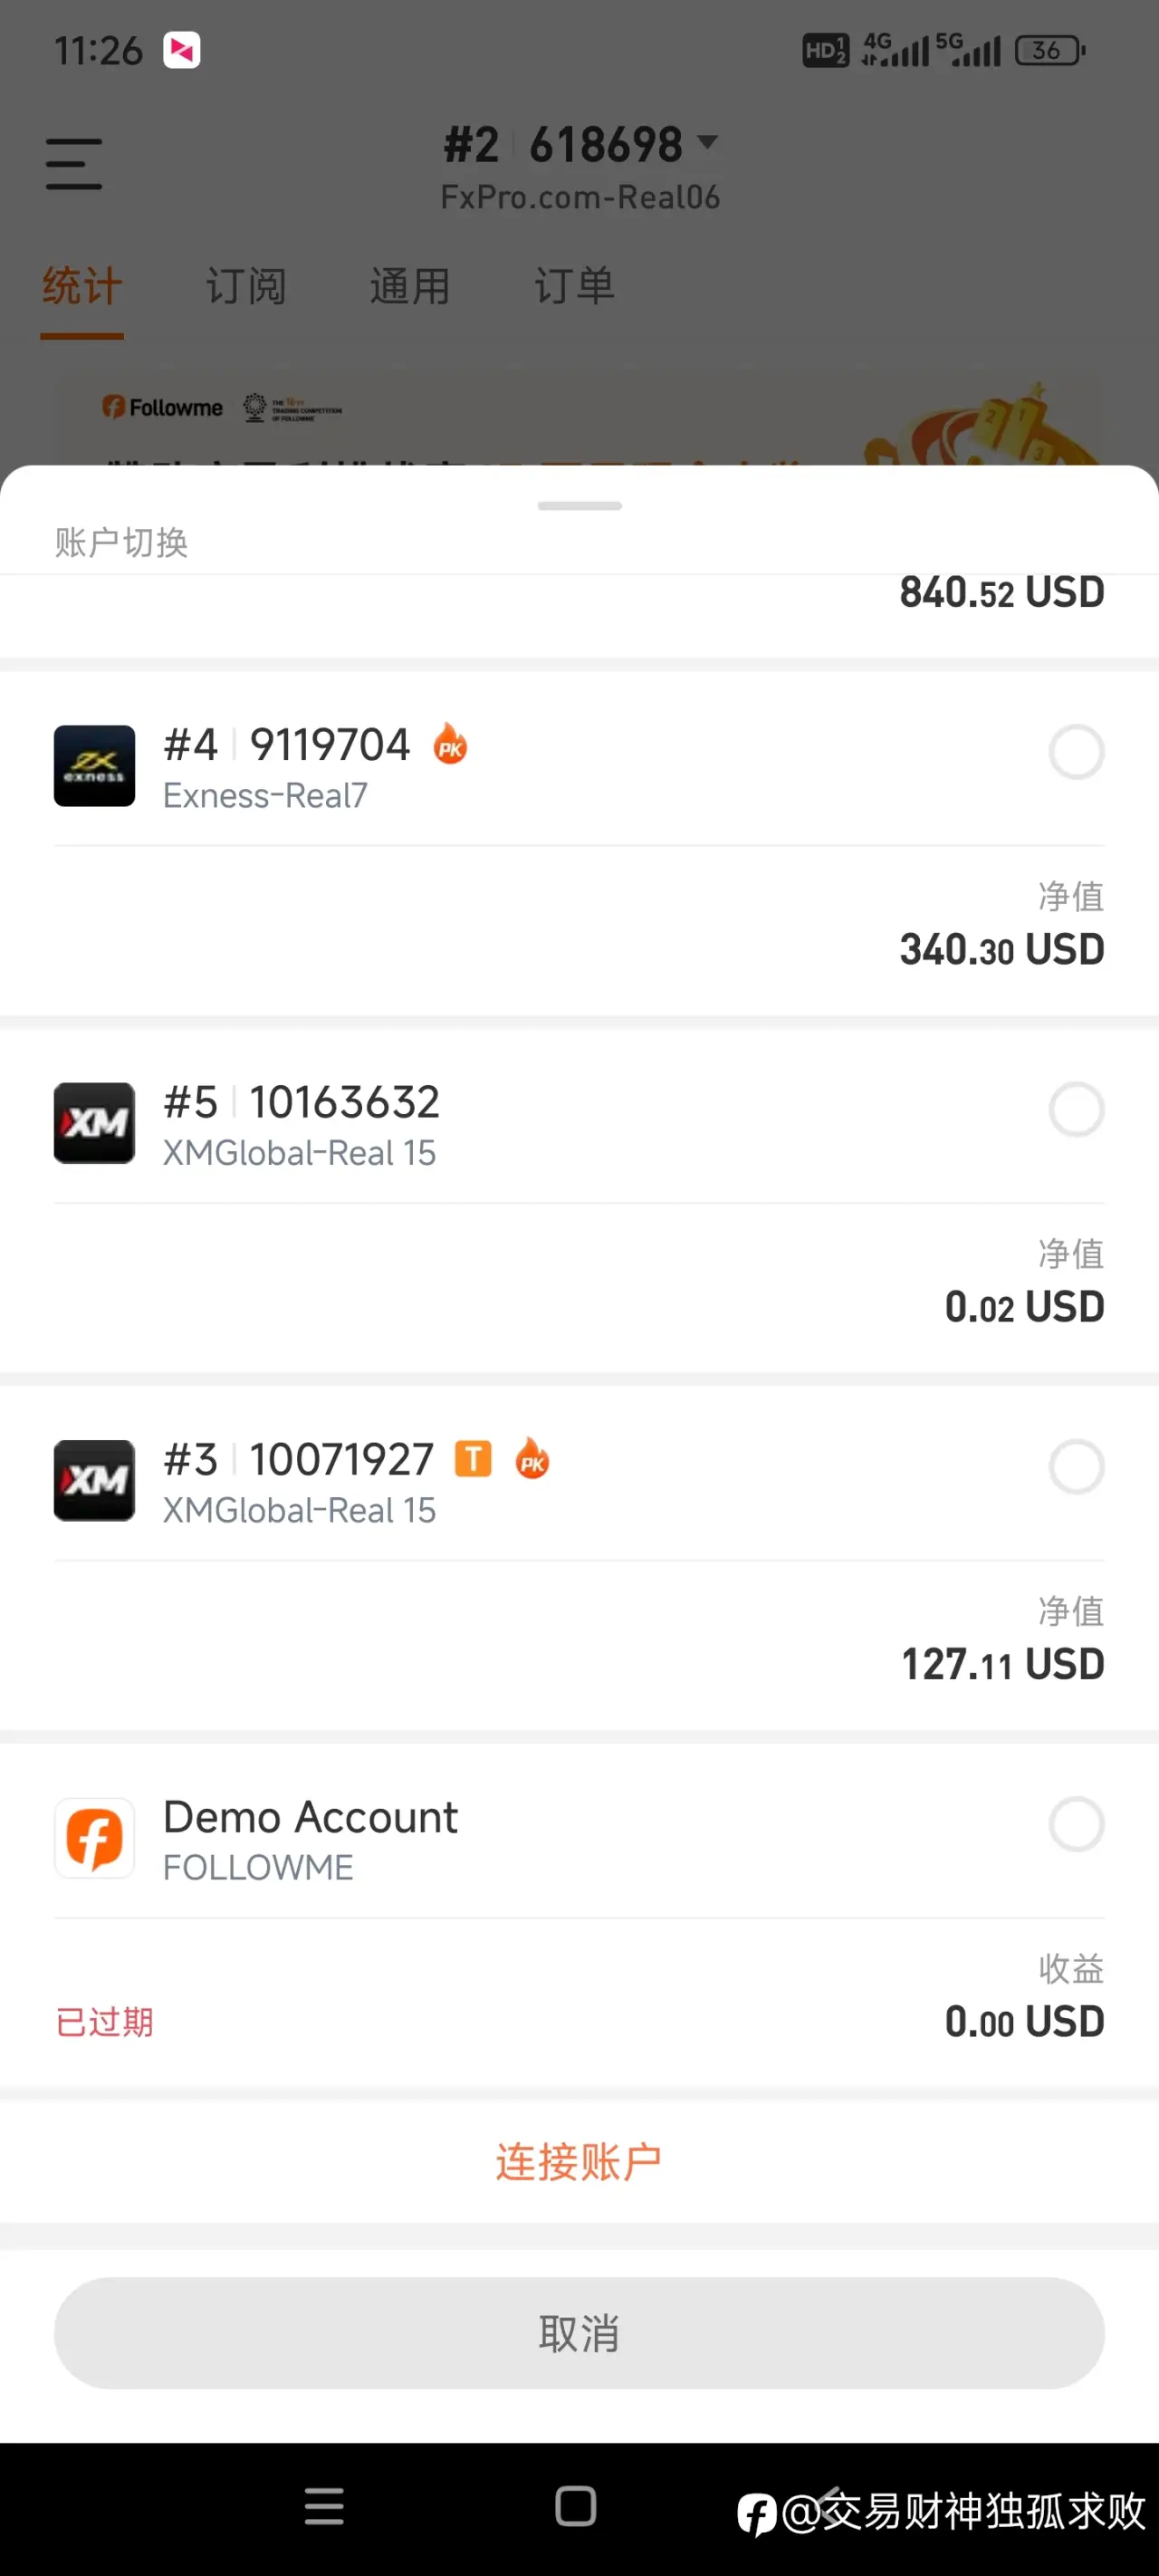Tap the 取消 cancel button
1159x2576 pixels.
(579, 2334)
